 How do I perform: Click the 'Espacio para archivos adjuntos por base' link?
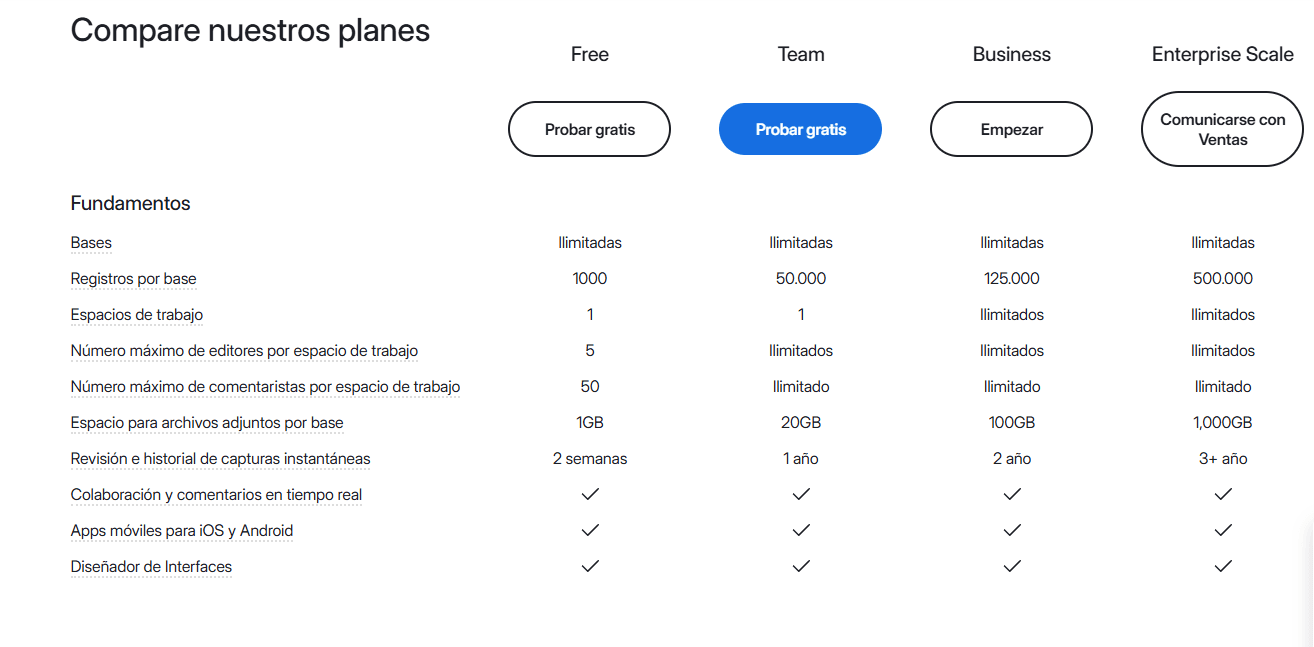[206, 422]
